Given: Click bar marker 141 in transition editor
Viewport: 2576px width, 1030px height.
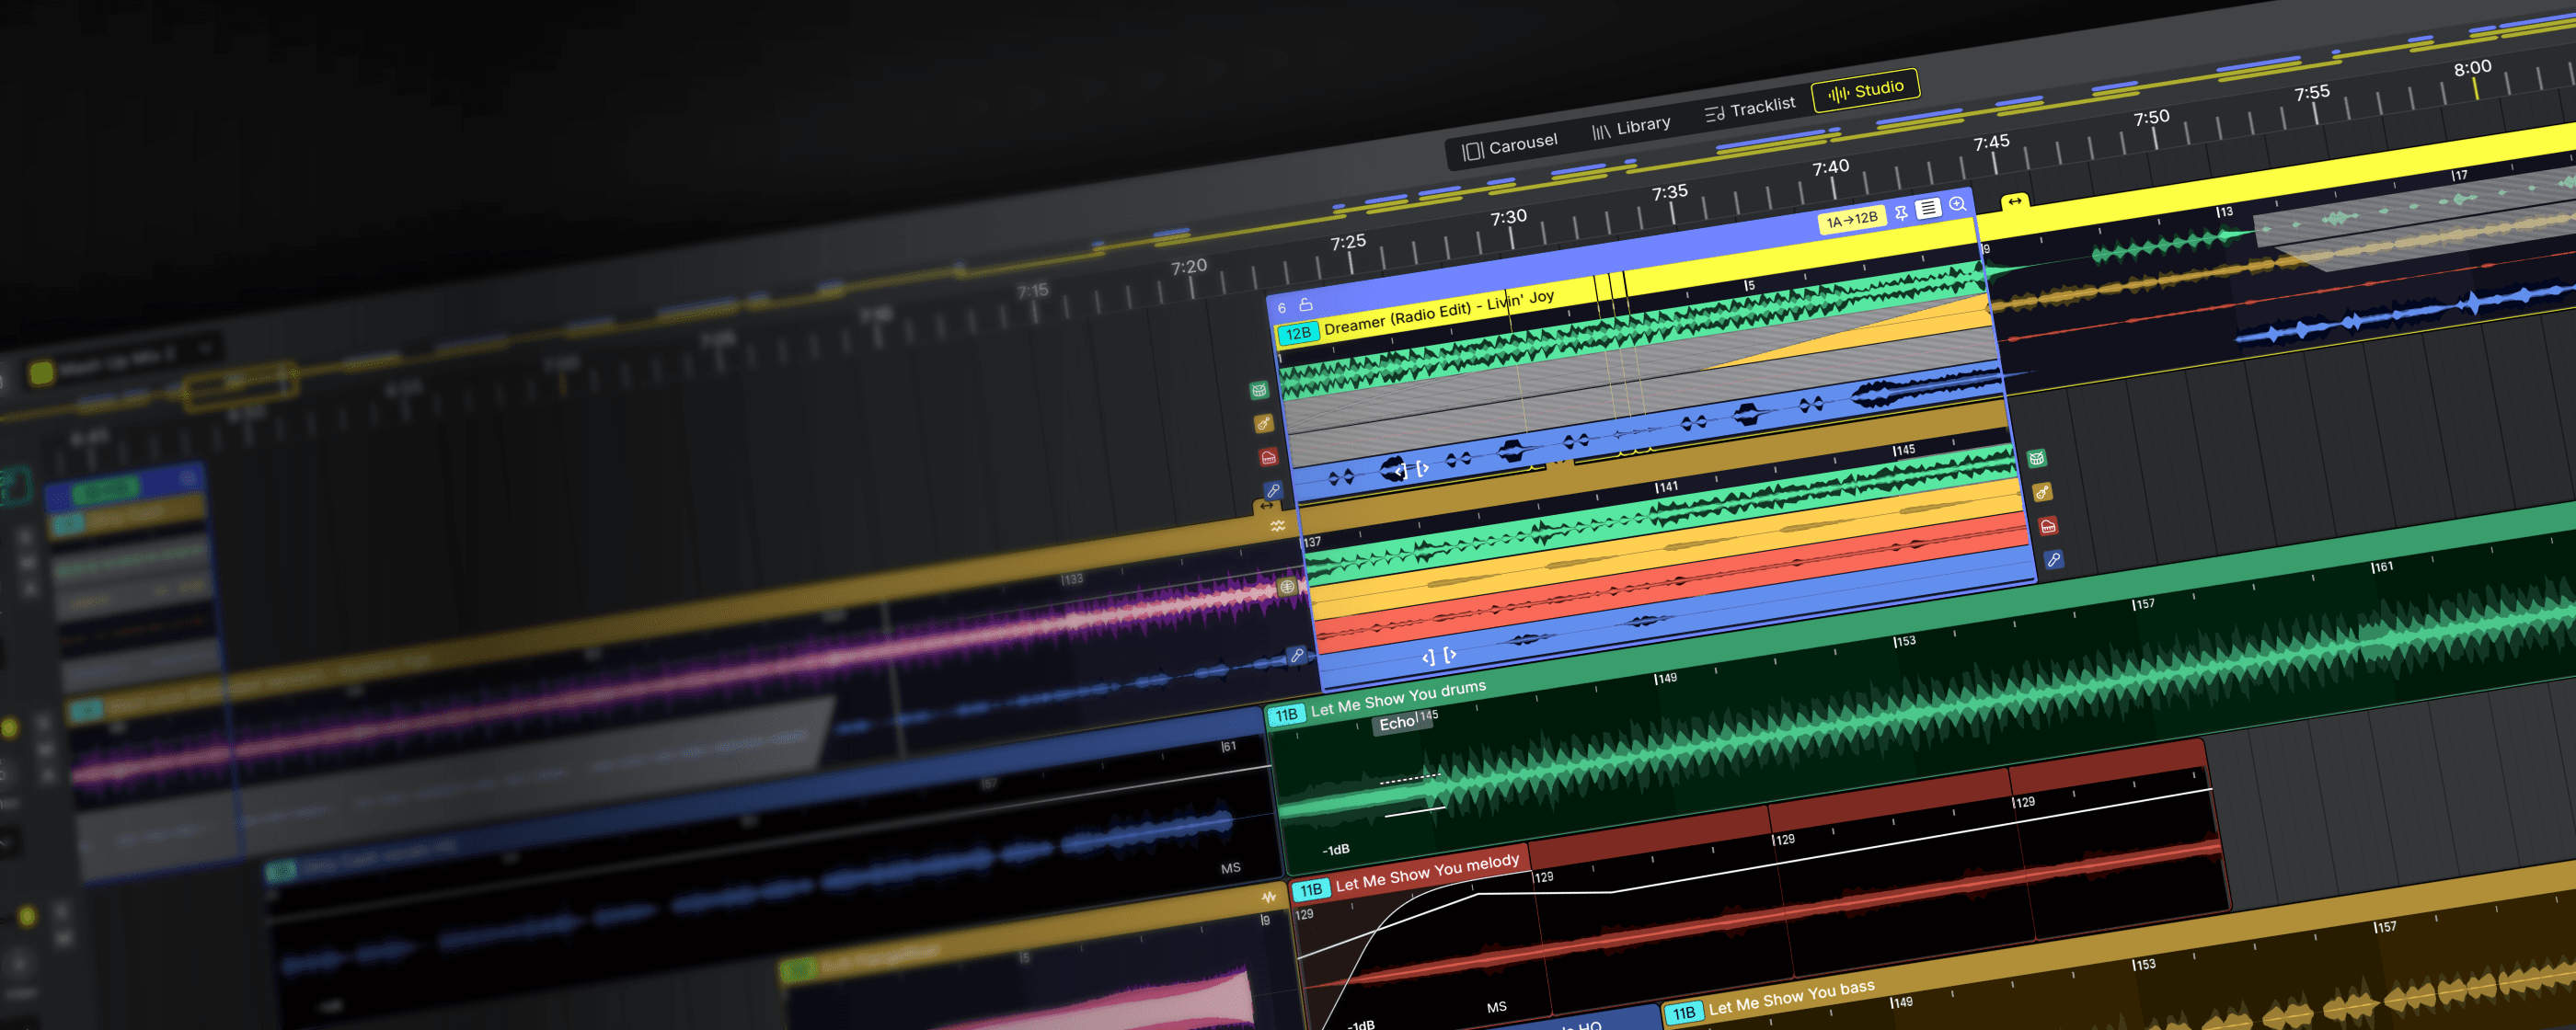Looking at the screenshot, I should coord(1665,487).
